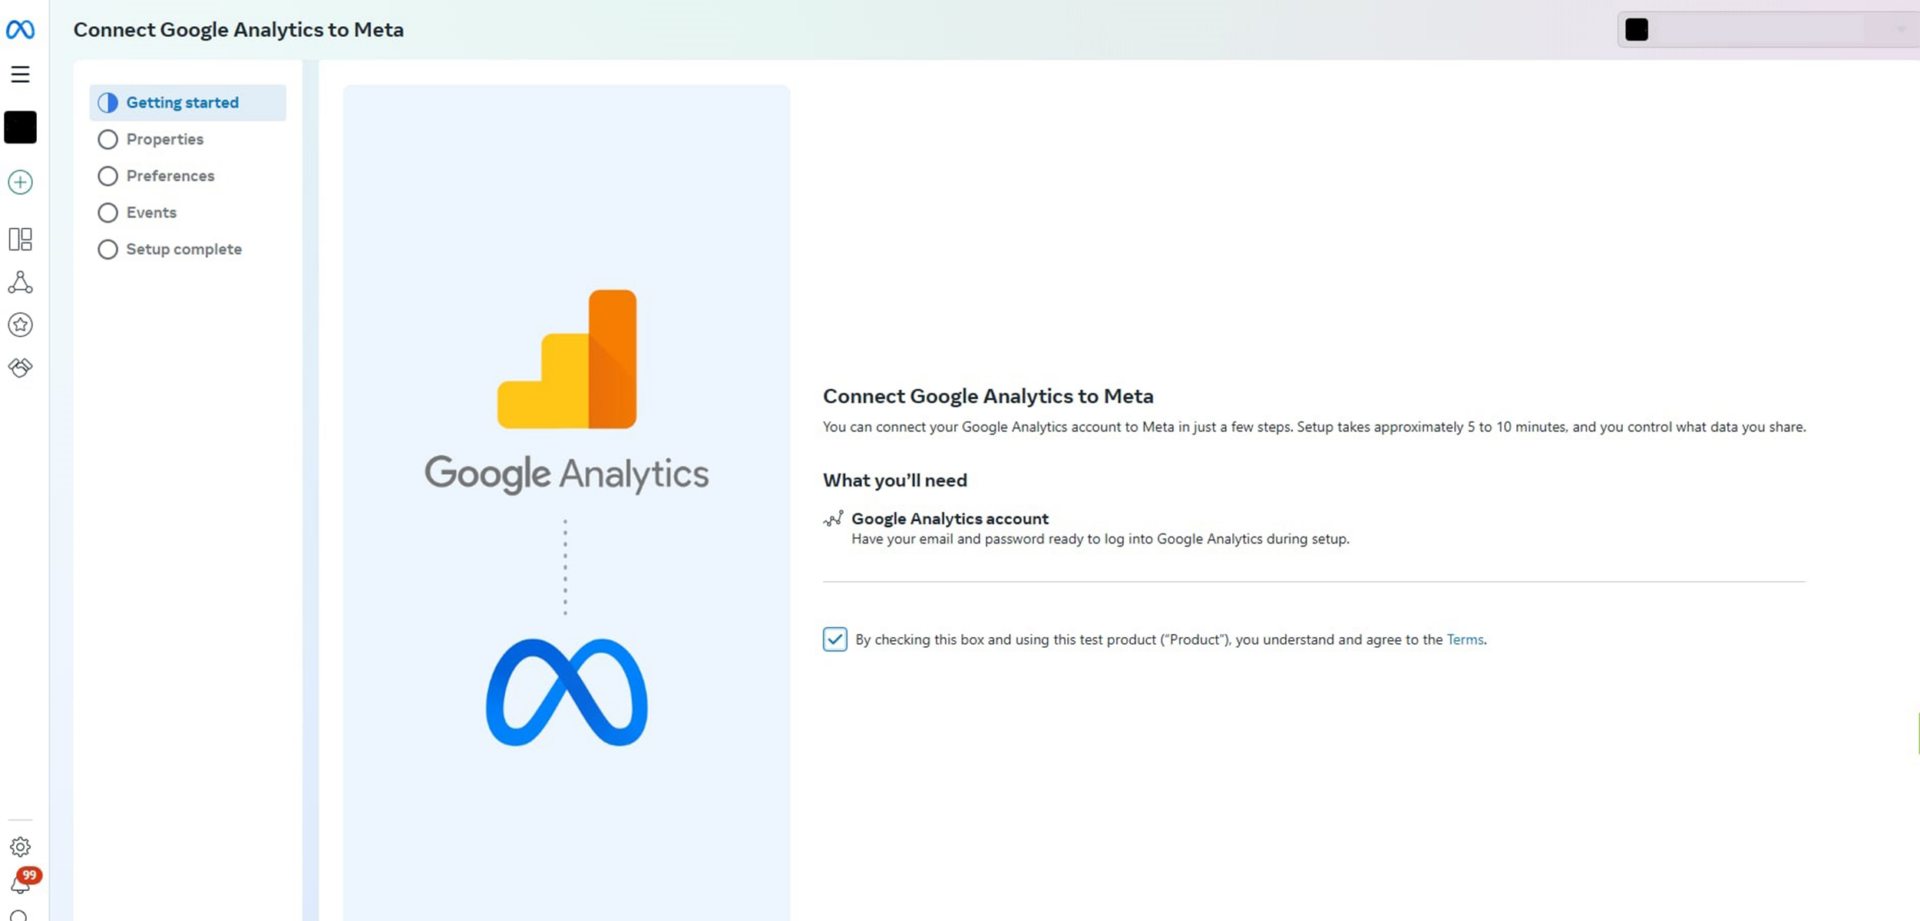Open the dashboard layout icon in sidebar
1920x921 pixels.
(x=20, y=239)
